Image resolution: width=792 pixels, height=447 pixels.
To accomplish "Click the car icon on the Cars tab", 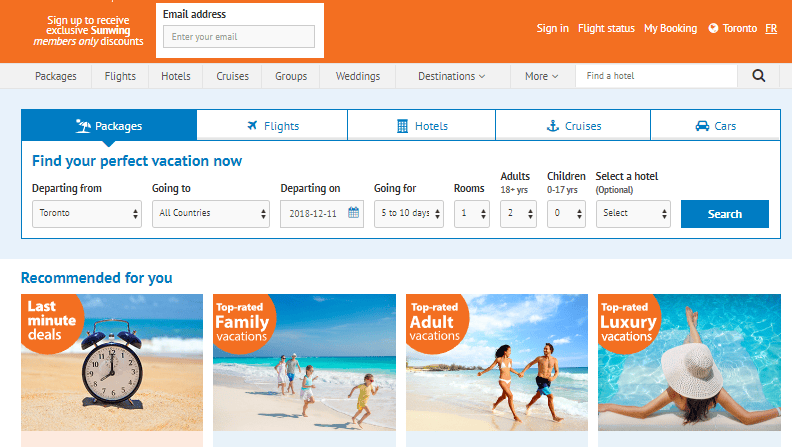I will tap(702, 126).
